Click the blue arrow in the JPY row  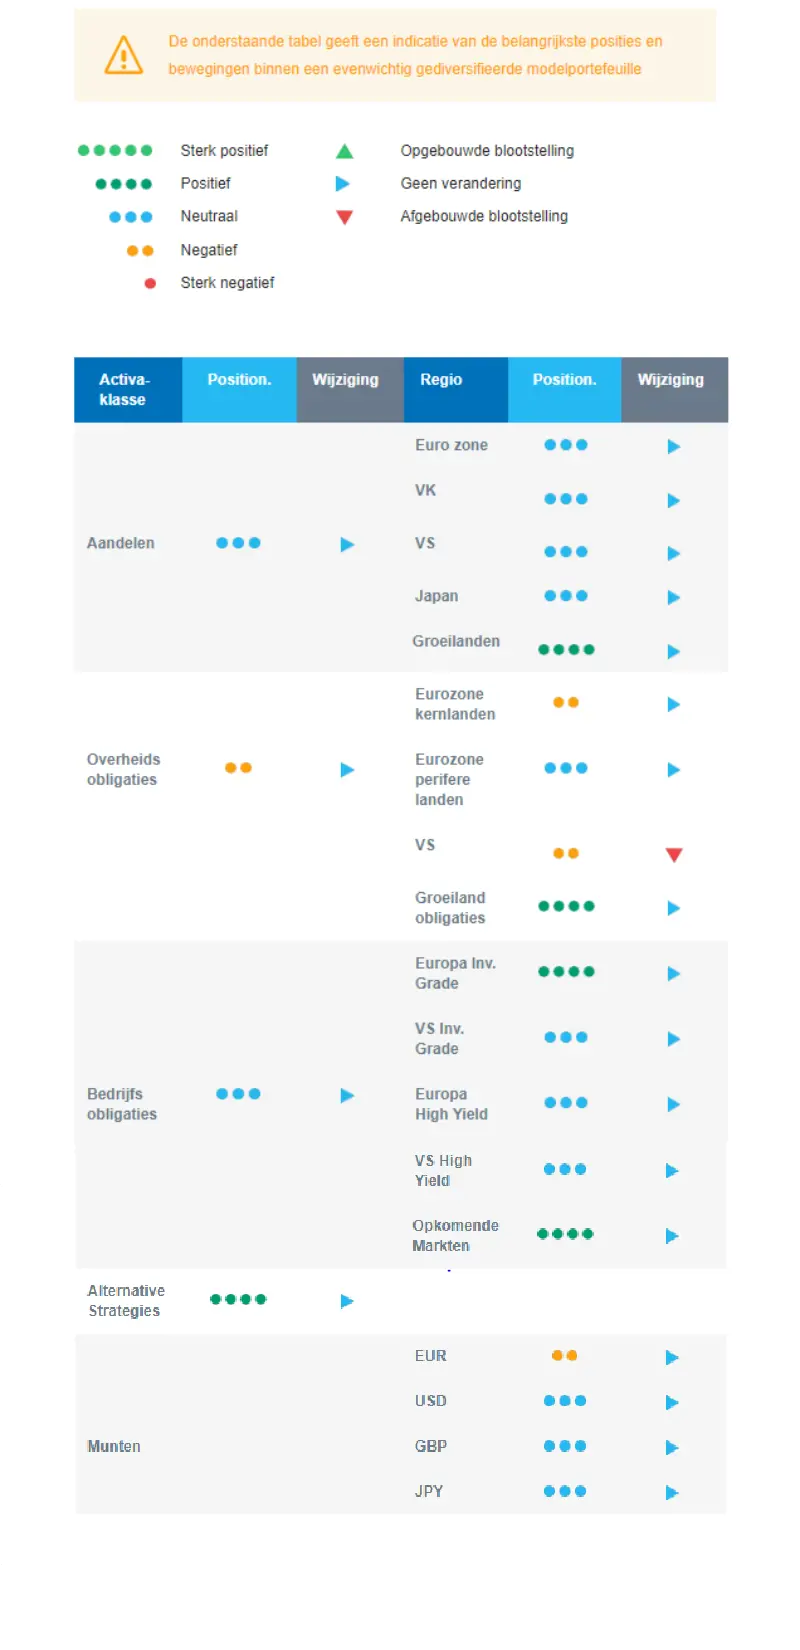[672, 1492]
